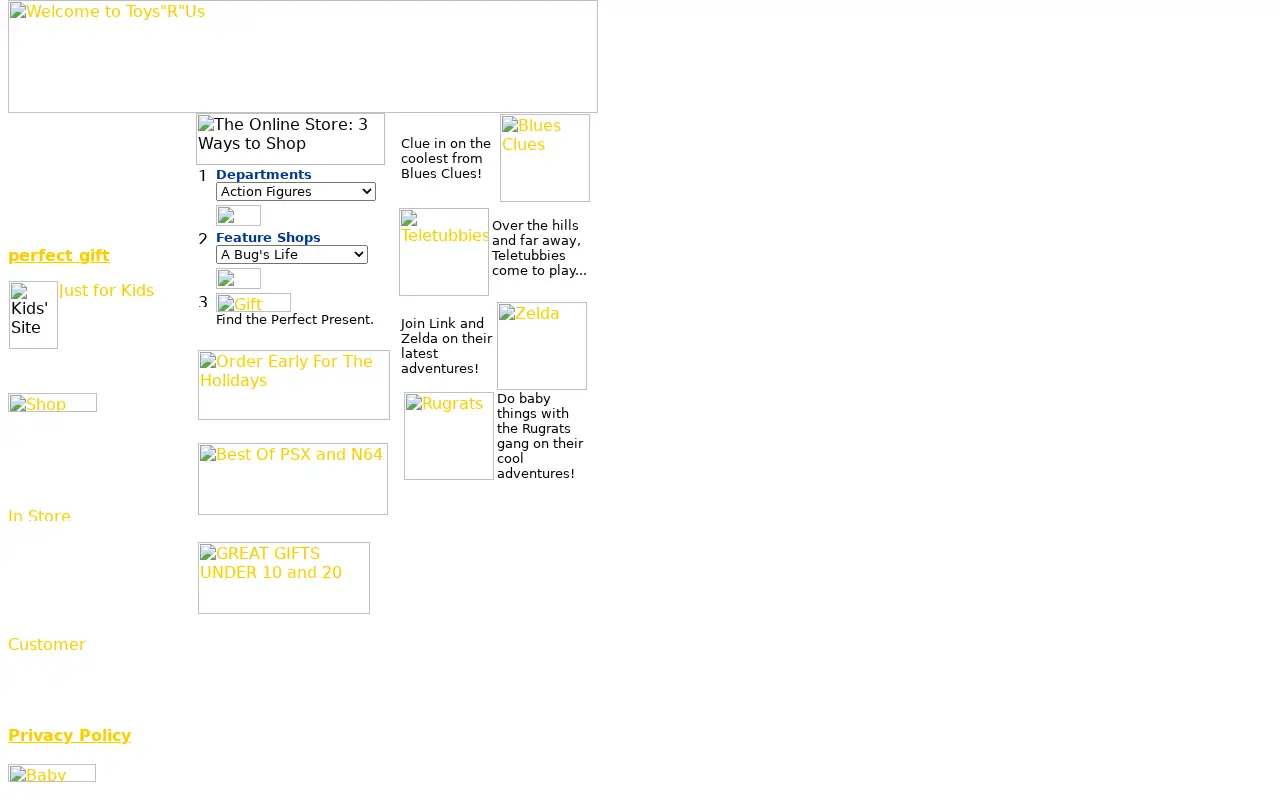The width and height of the screenshot is (1280, 800).
Task: Expand the Departments dropdown showing Action Figures
Action: point(296,191)
